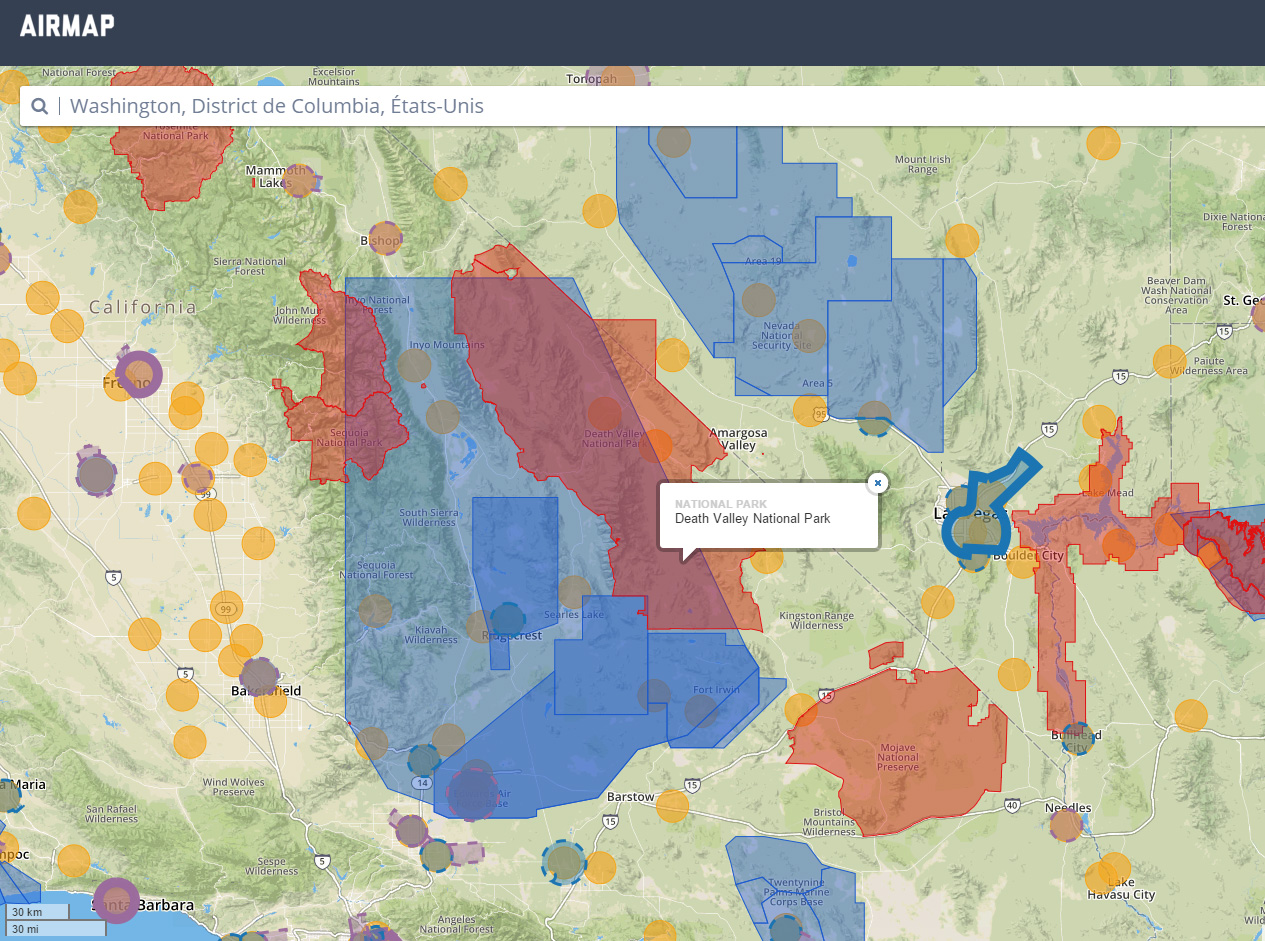The width and height of the screenshot is (1265, 941).
Task: Click the 'Inyo Mountains' label
Action: tap(446, 345)
